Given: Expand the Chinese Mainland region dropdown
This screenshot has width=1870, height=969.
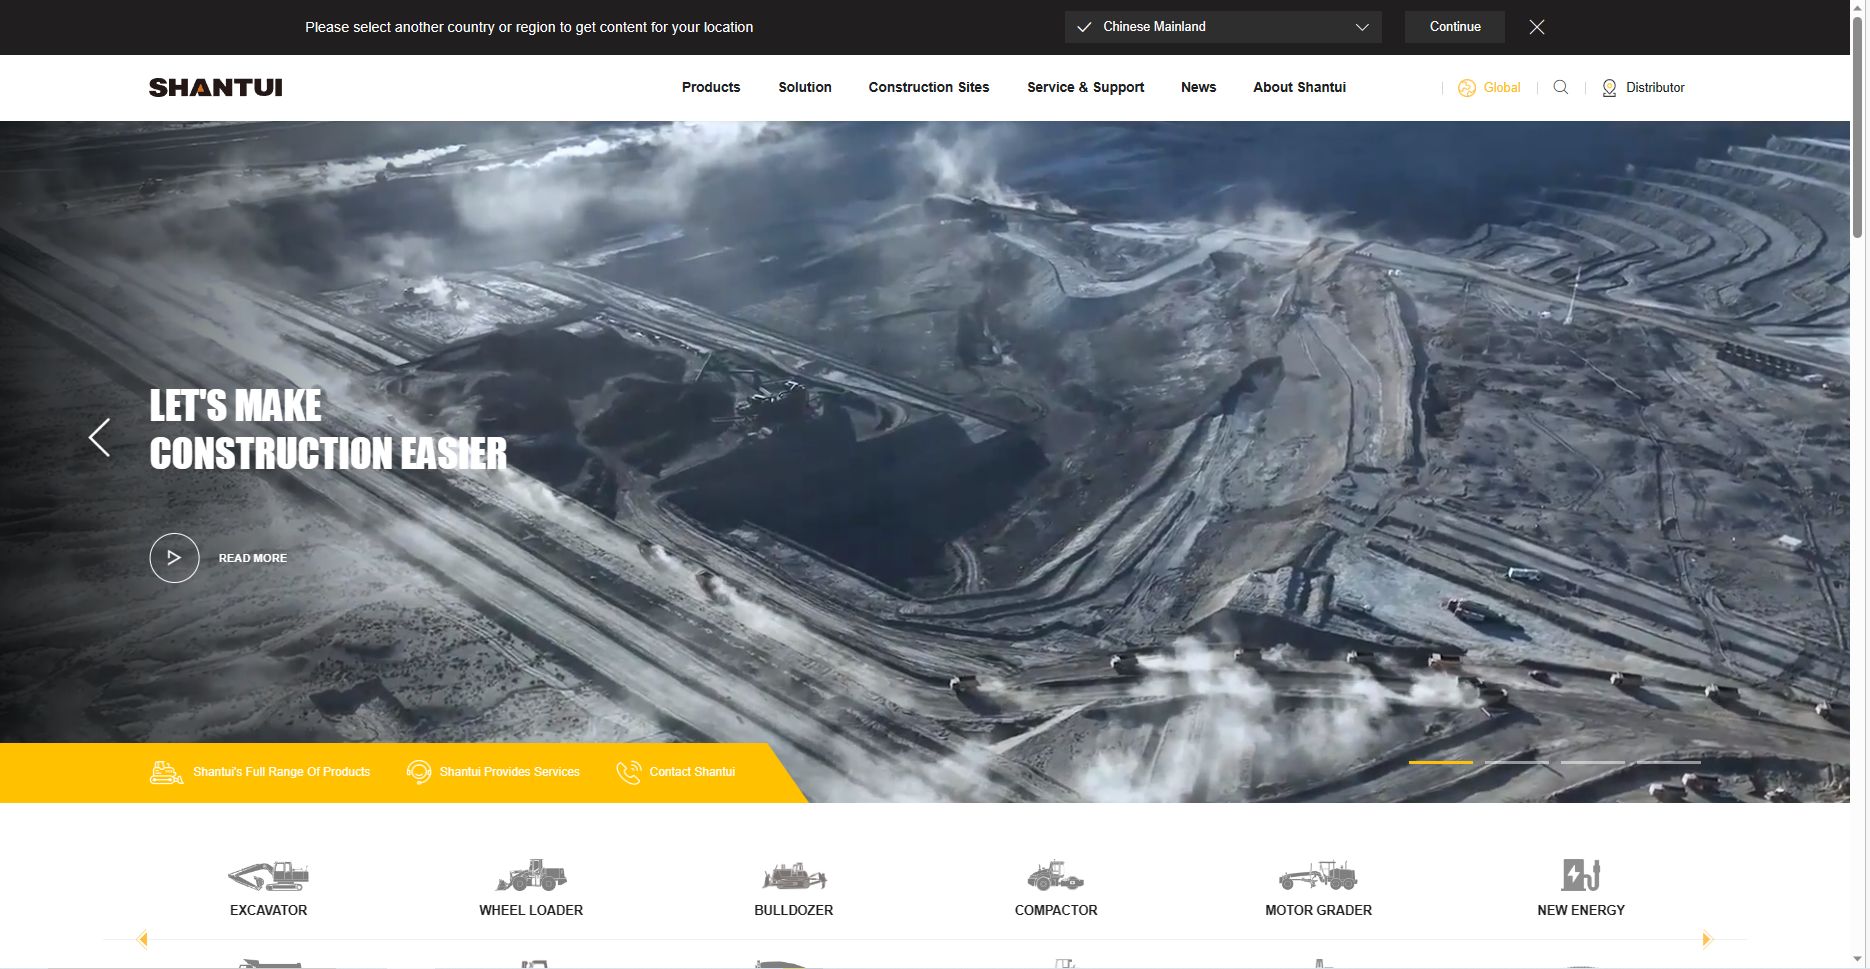Looking at the screenshot, I should [1223, 27].
